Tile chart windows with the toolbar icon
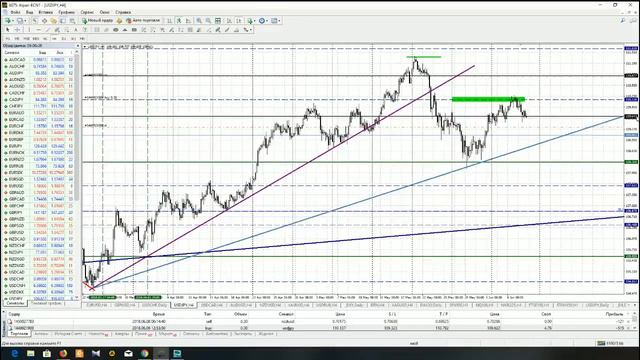 click(218, 20)
